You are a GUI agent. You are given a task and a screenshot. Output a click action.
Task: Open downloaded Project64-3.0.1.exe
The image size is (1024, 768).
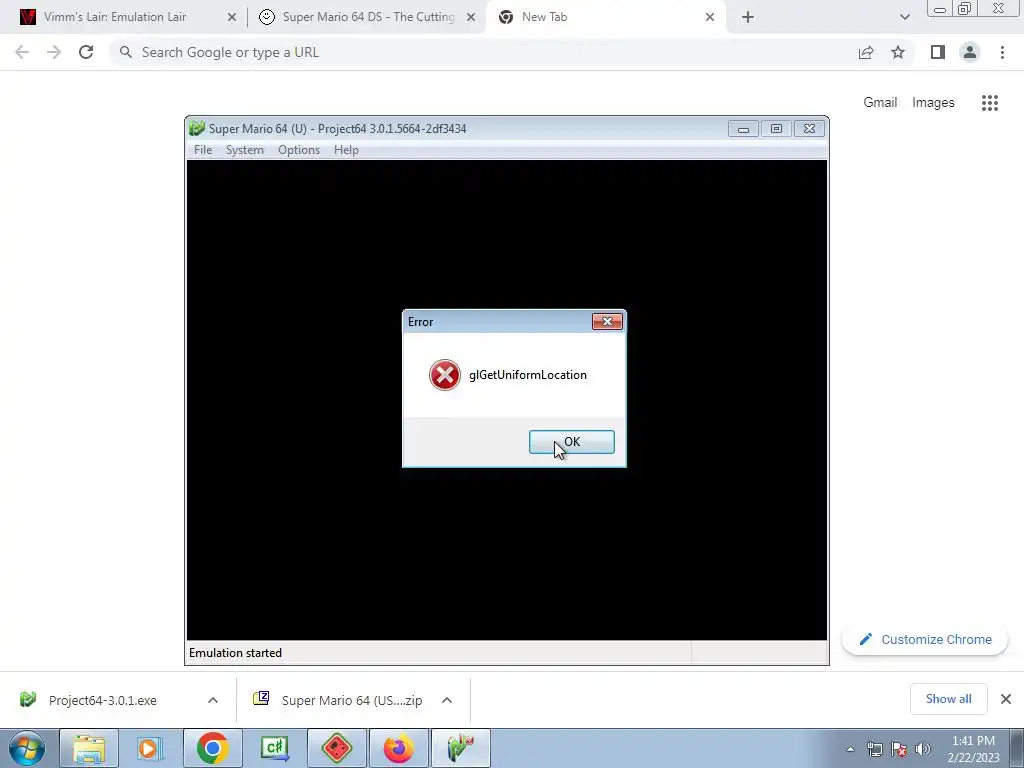(103, 700)
